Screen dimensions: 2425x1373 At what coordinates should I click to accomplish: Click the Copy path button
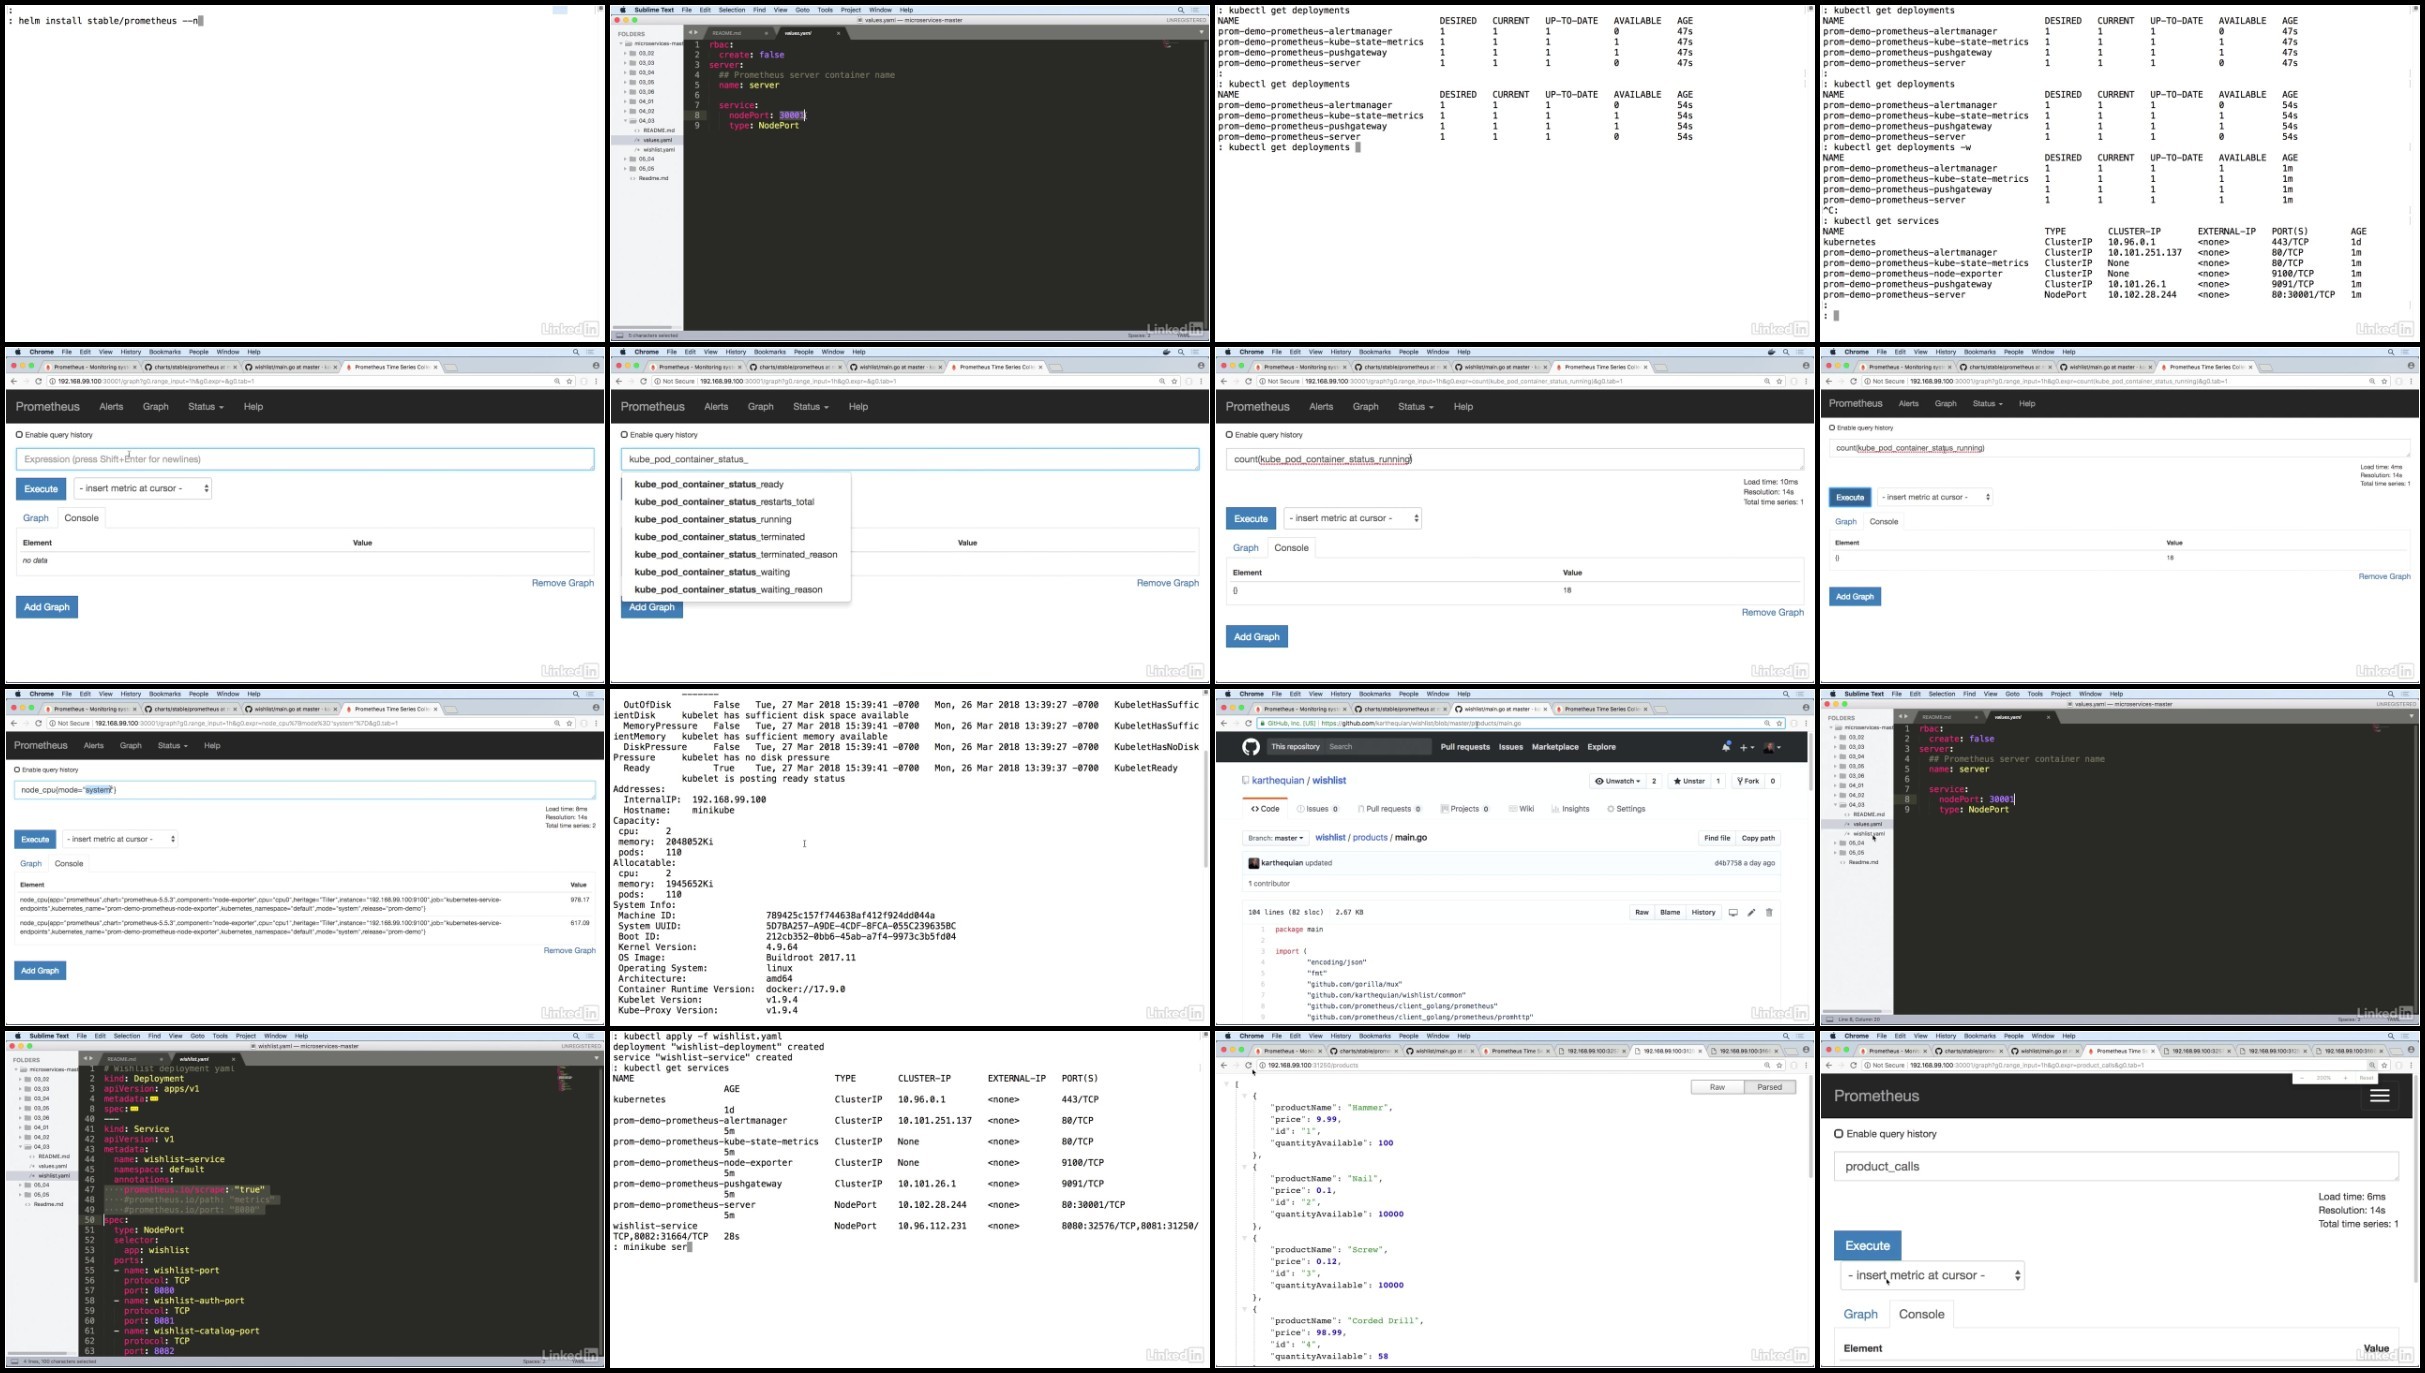(1757, 838)
